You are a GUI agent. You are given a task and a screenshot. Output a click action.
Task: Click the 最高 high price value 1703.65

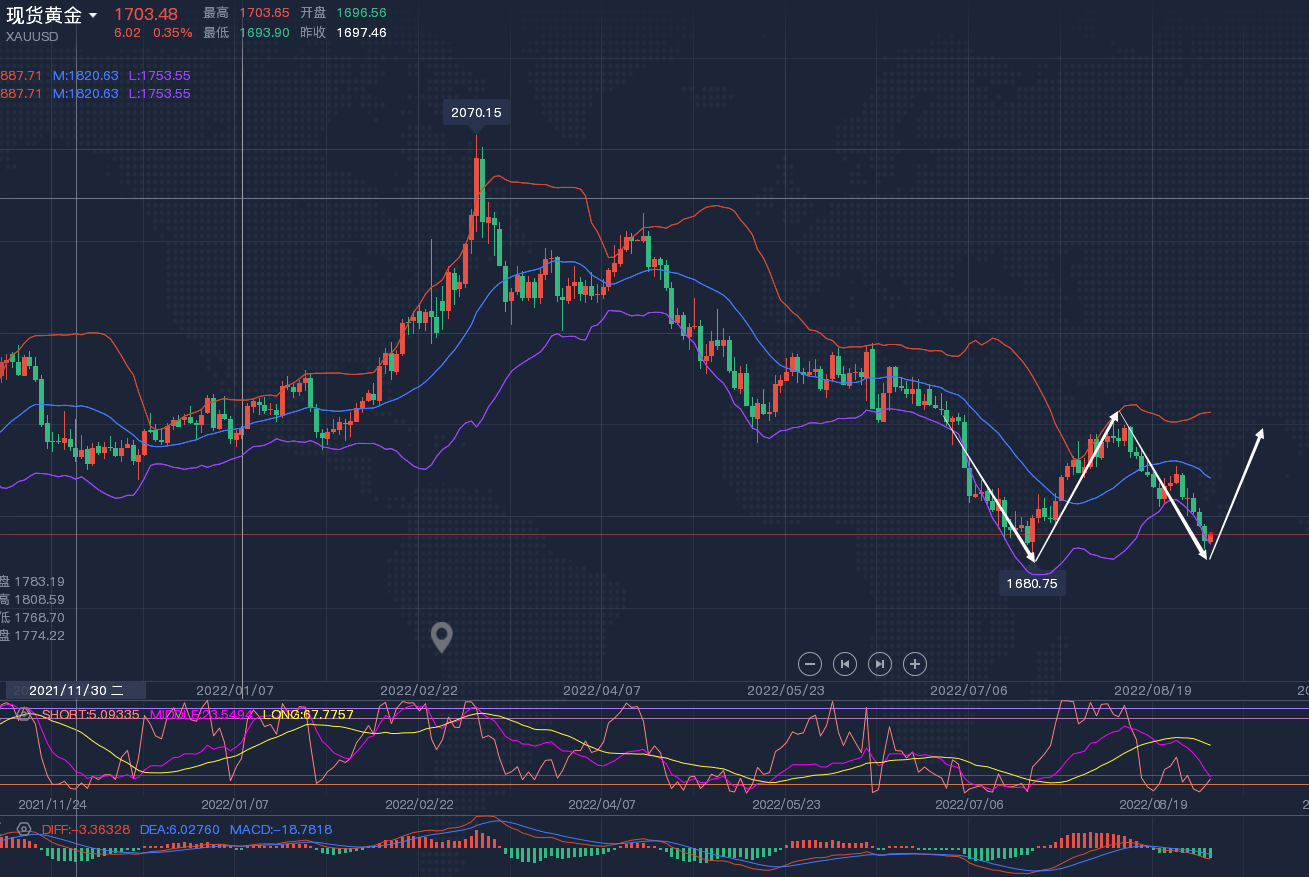tap(264, 13)
